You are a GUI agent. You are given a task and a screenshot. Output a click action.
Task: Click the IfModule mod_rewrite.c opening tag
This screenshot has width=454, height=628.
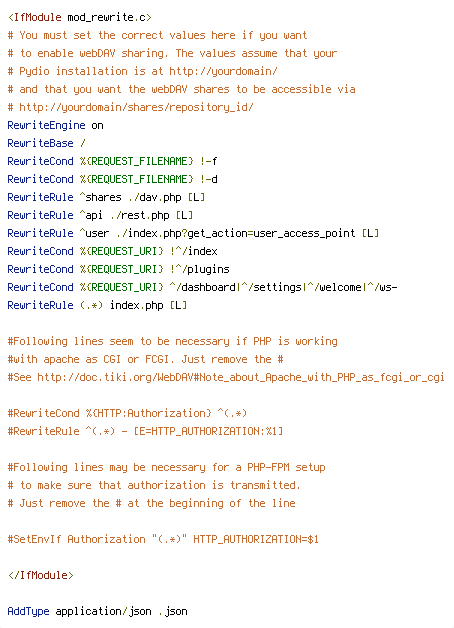(x=80, y=17)
